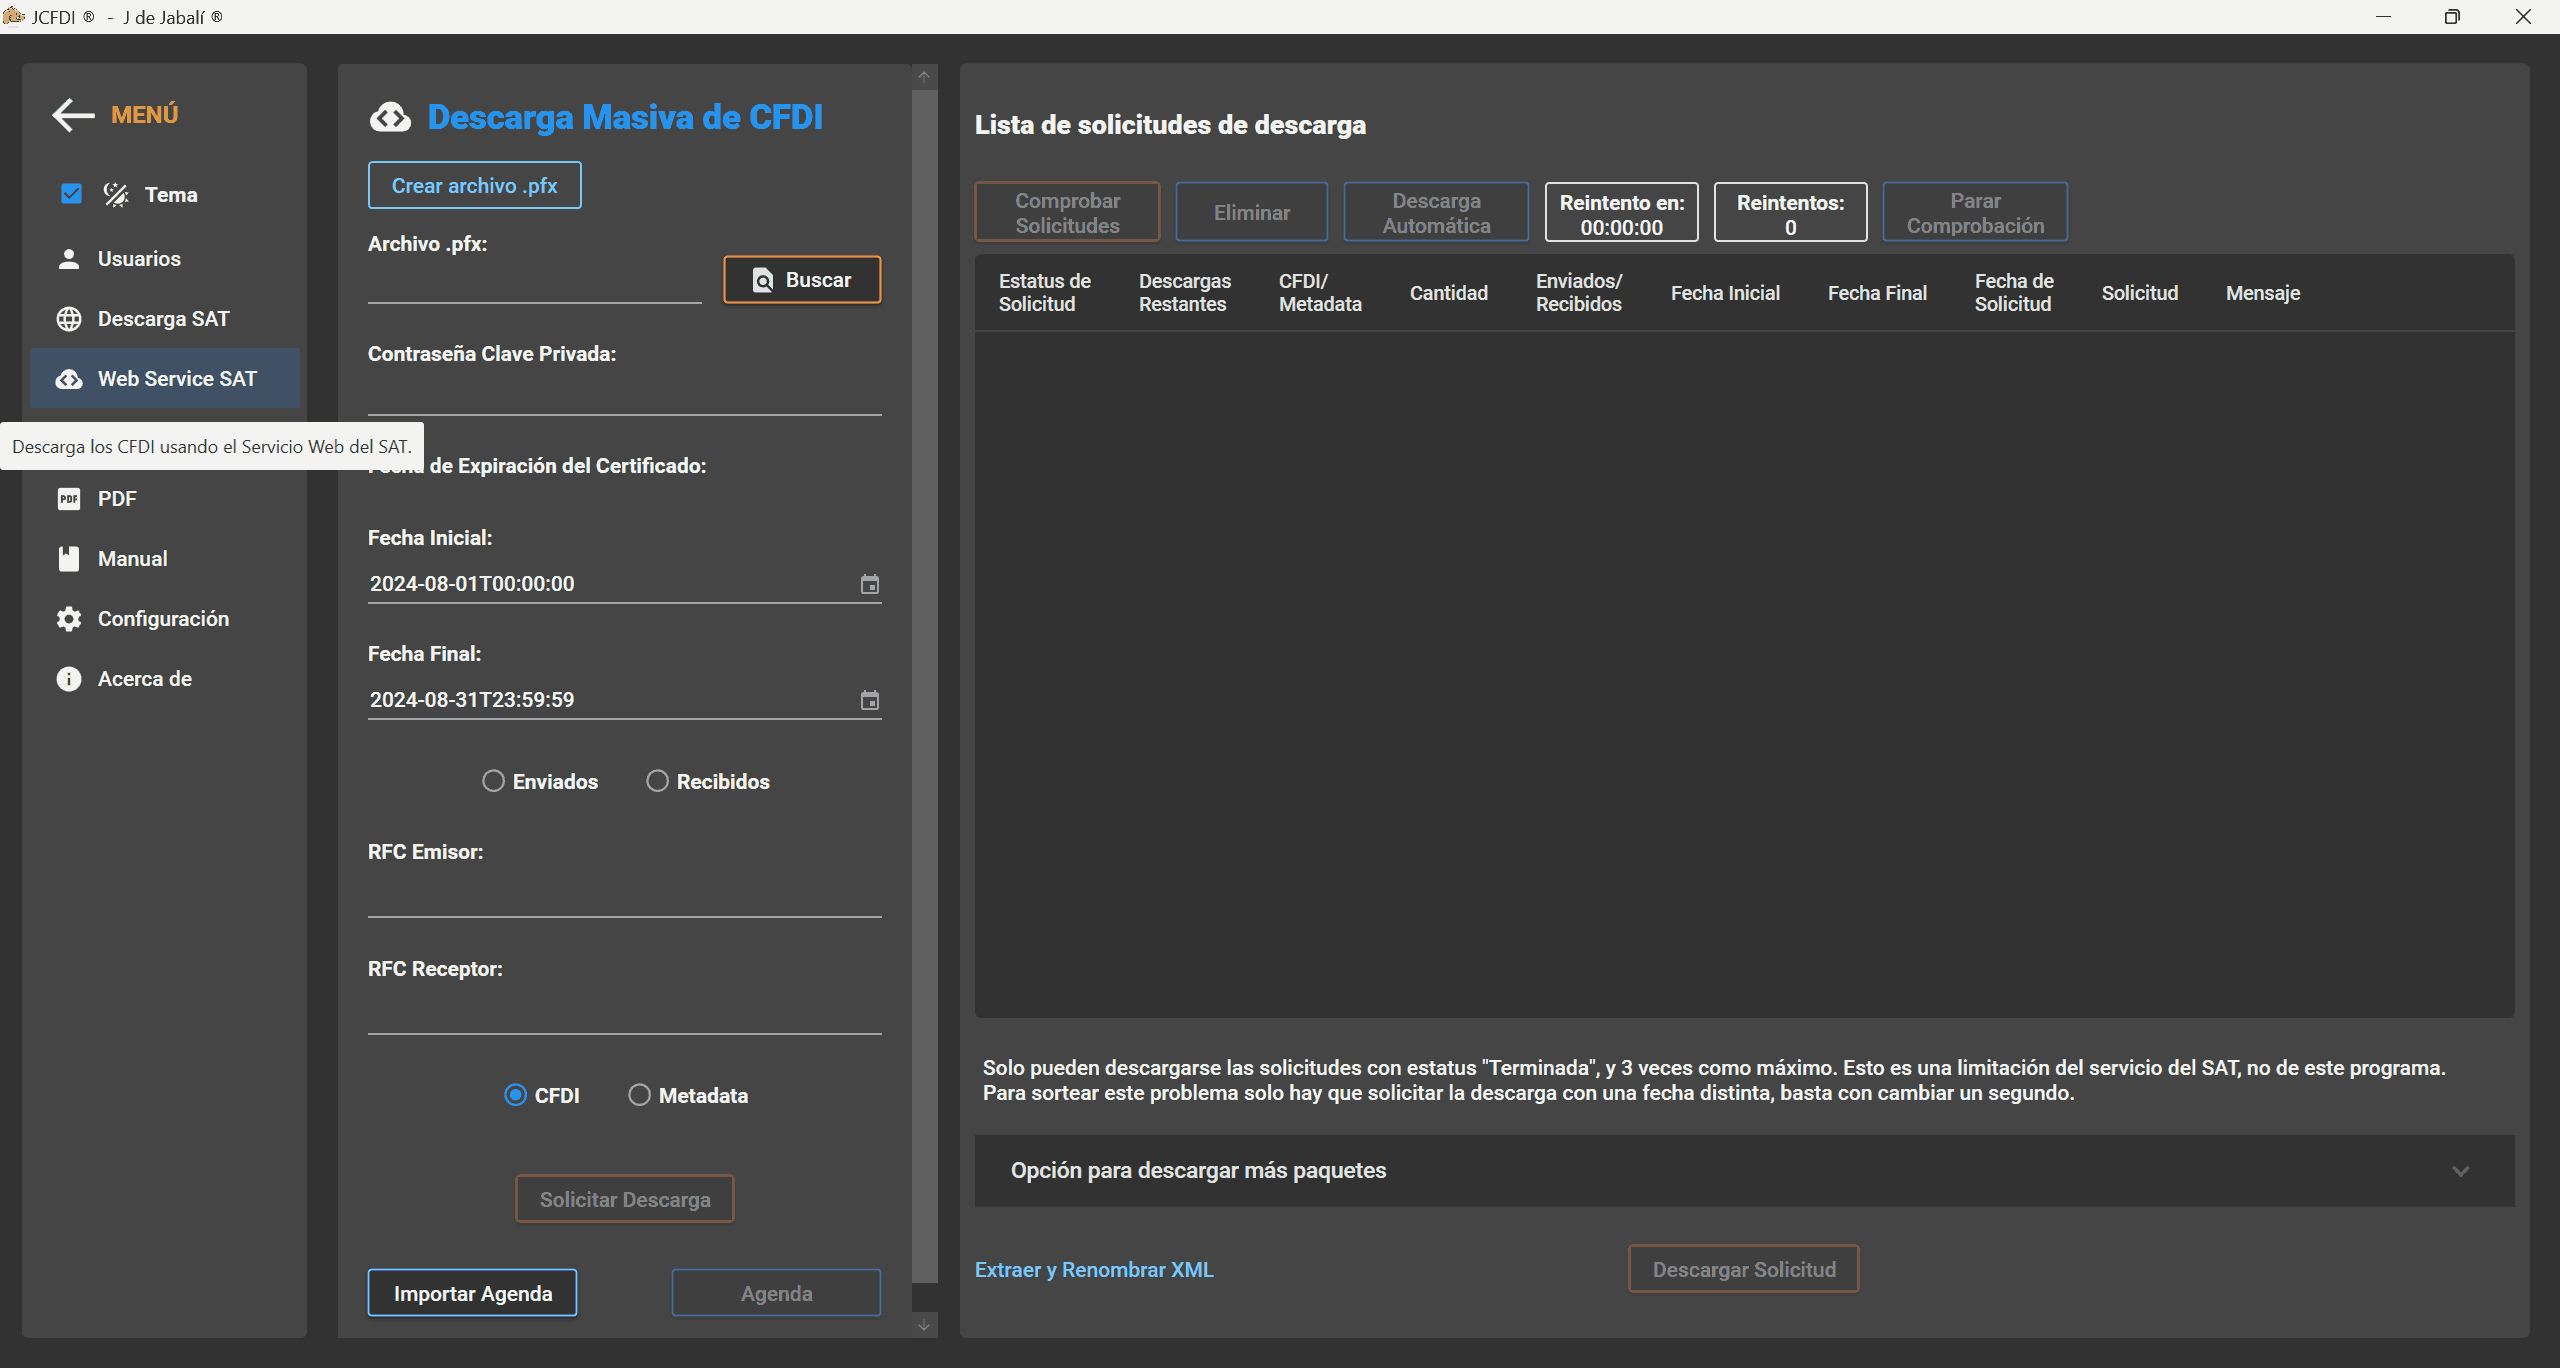The width and height of the screenshot is (2560, 1368).
Task: Click the Acerca de info icon
Action: tap(69, 679)
